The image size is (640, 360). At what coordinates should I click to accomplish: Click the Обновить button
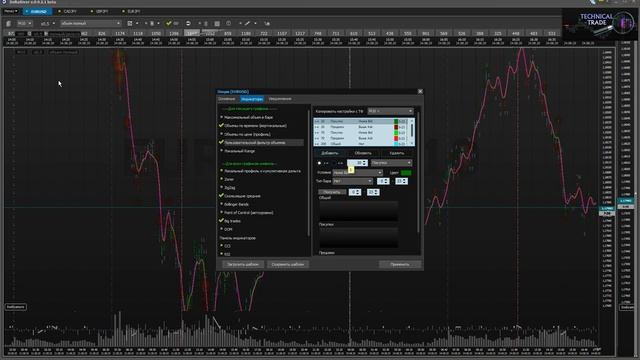363,153
